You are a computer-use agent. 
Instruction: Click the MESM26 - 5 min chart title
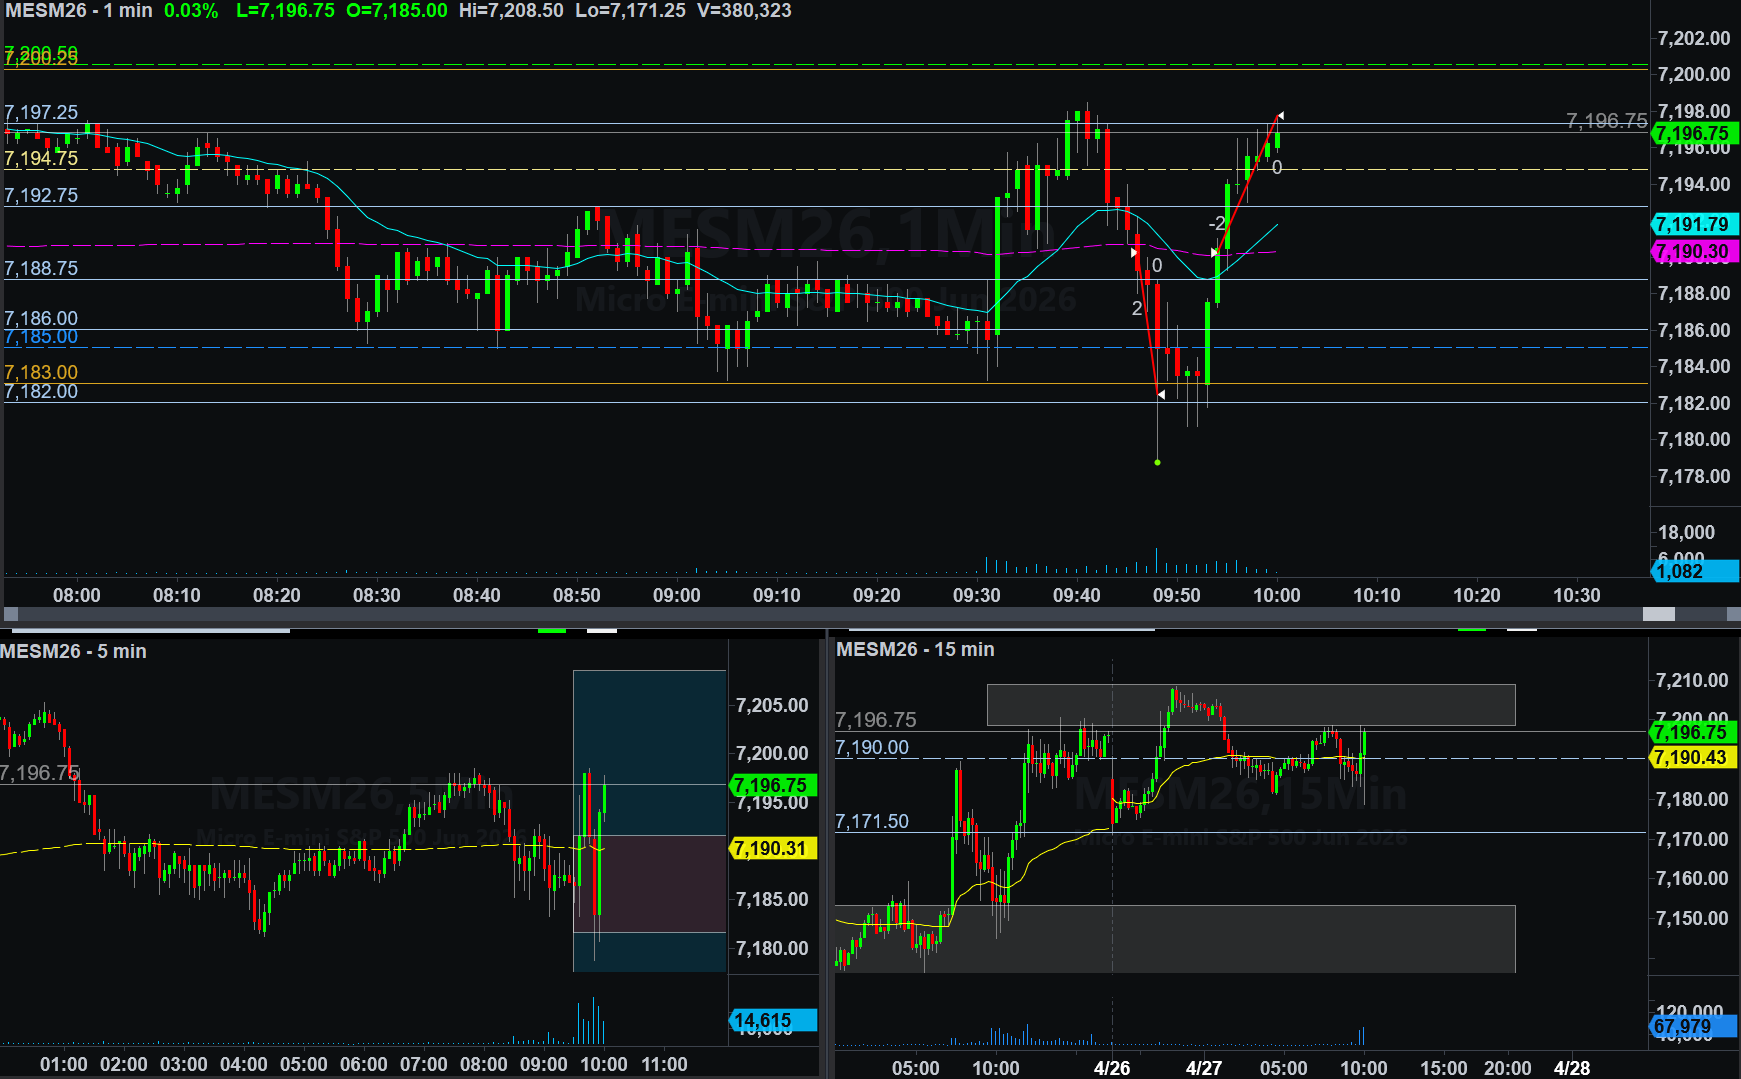click(73, 652)
